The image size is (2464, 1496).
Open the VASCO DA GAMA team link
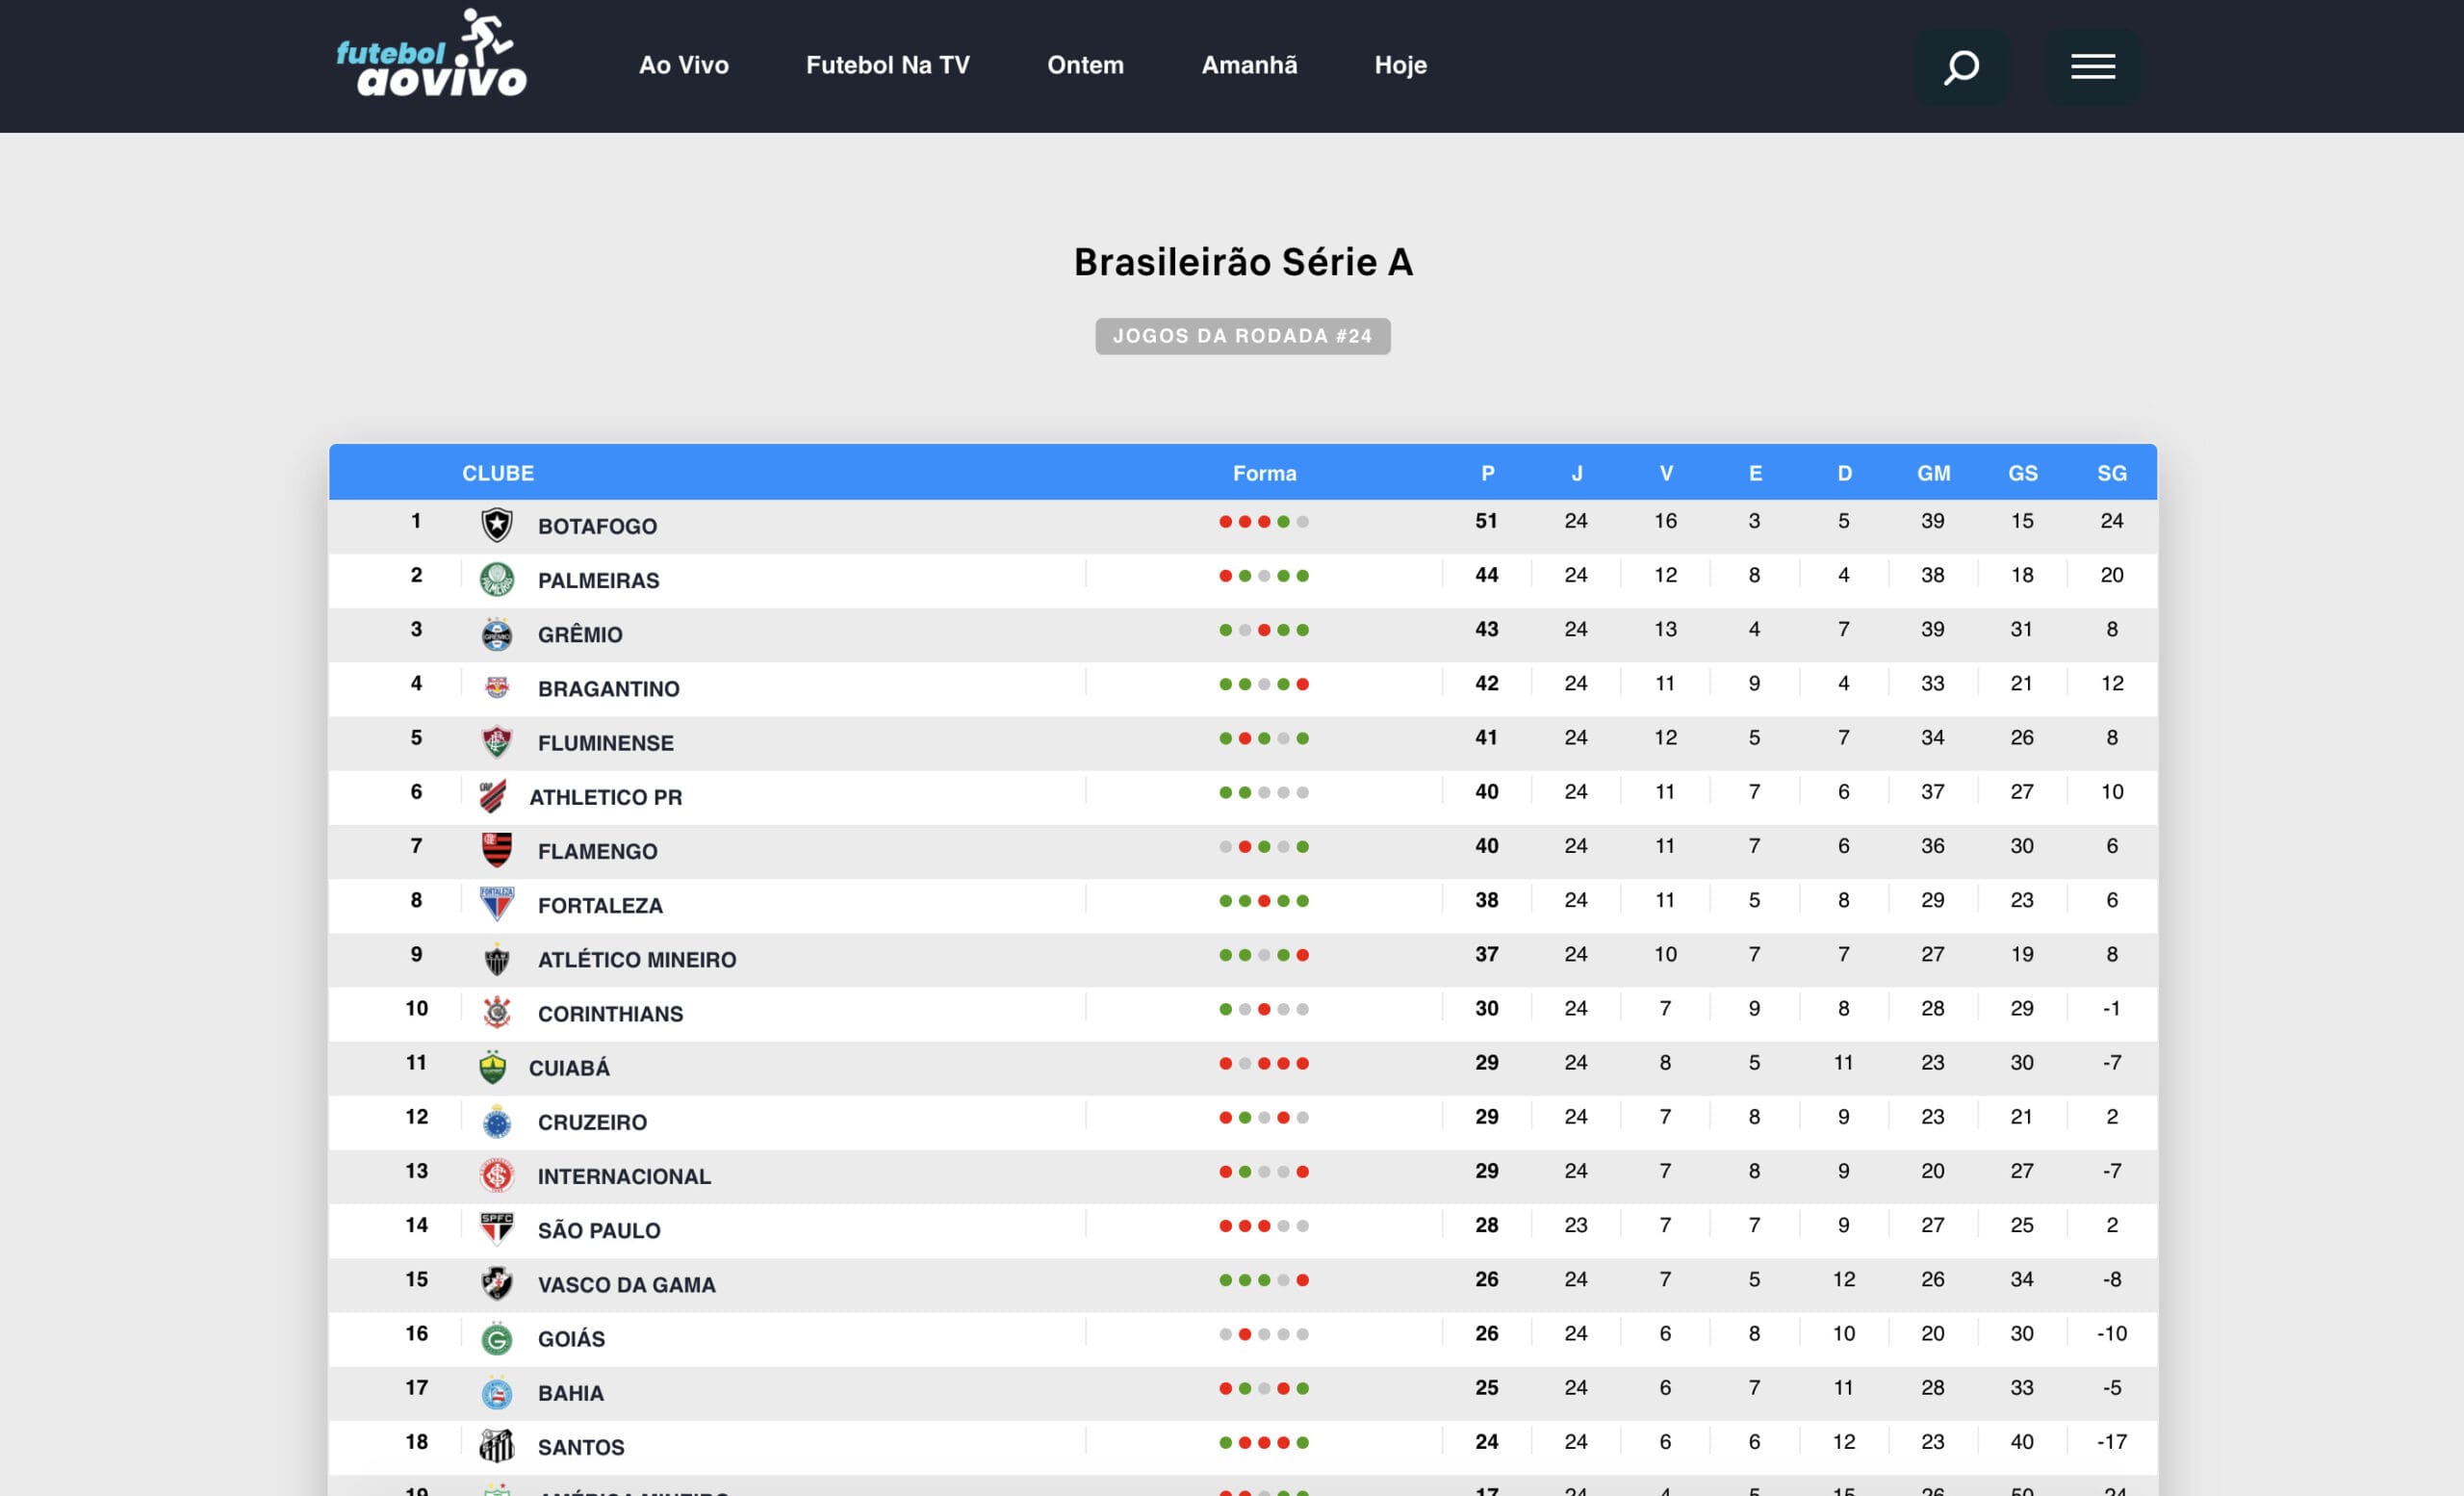pos(626,1285)
